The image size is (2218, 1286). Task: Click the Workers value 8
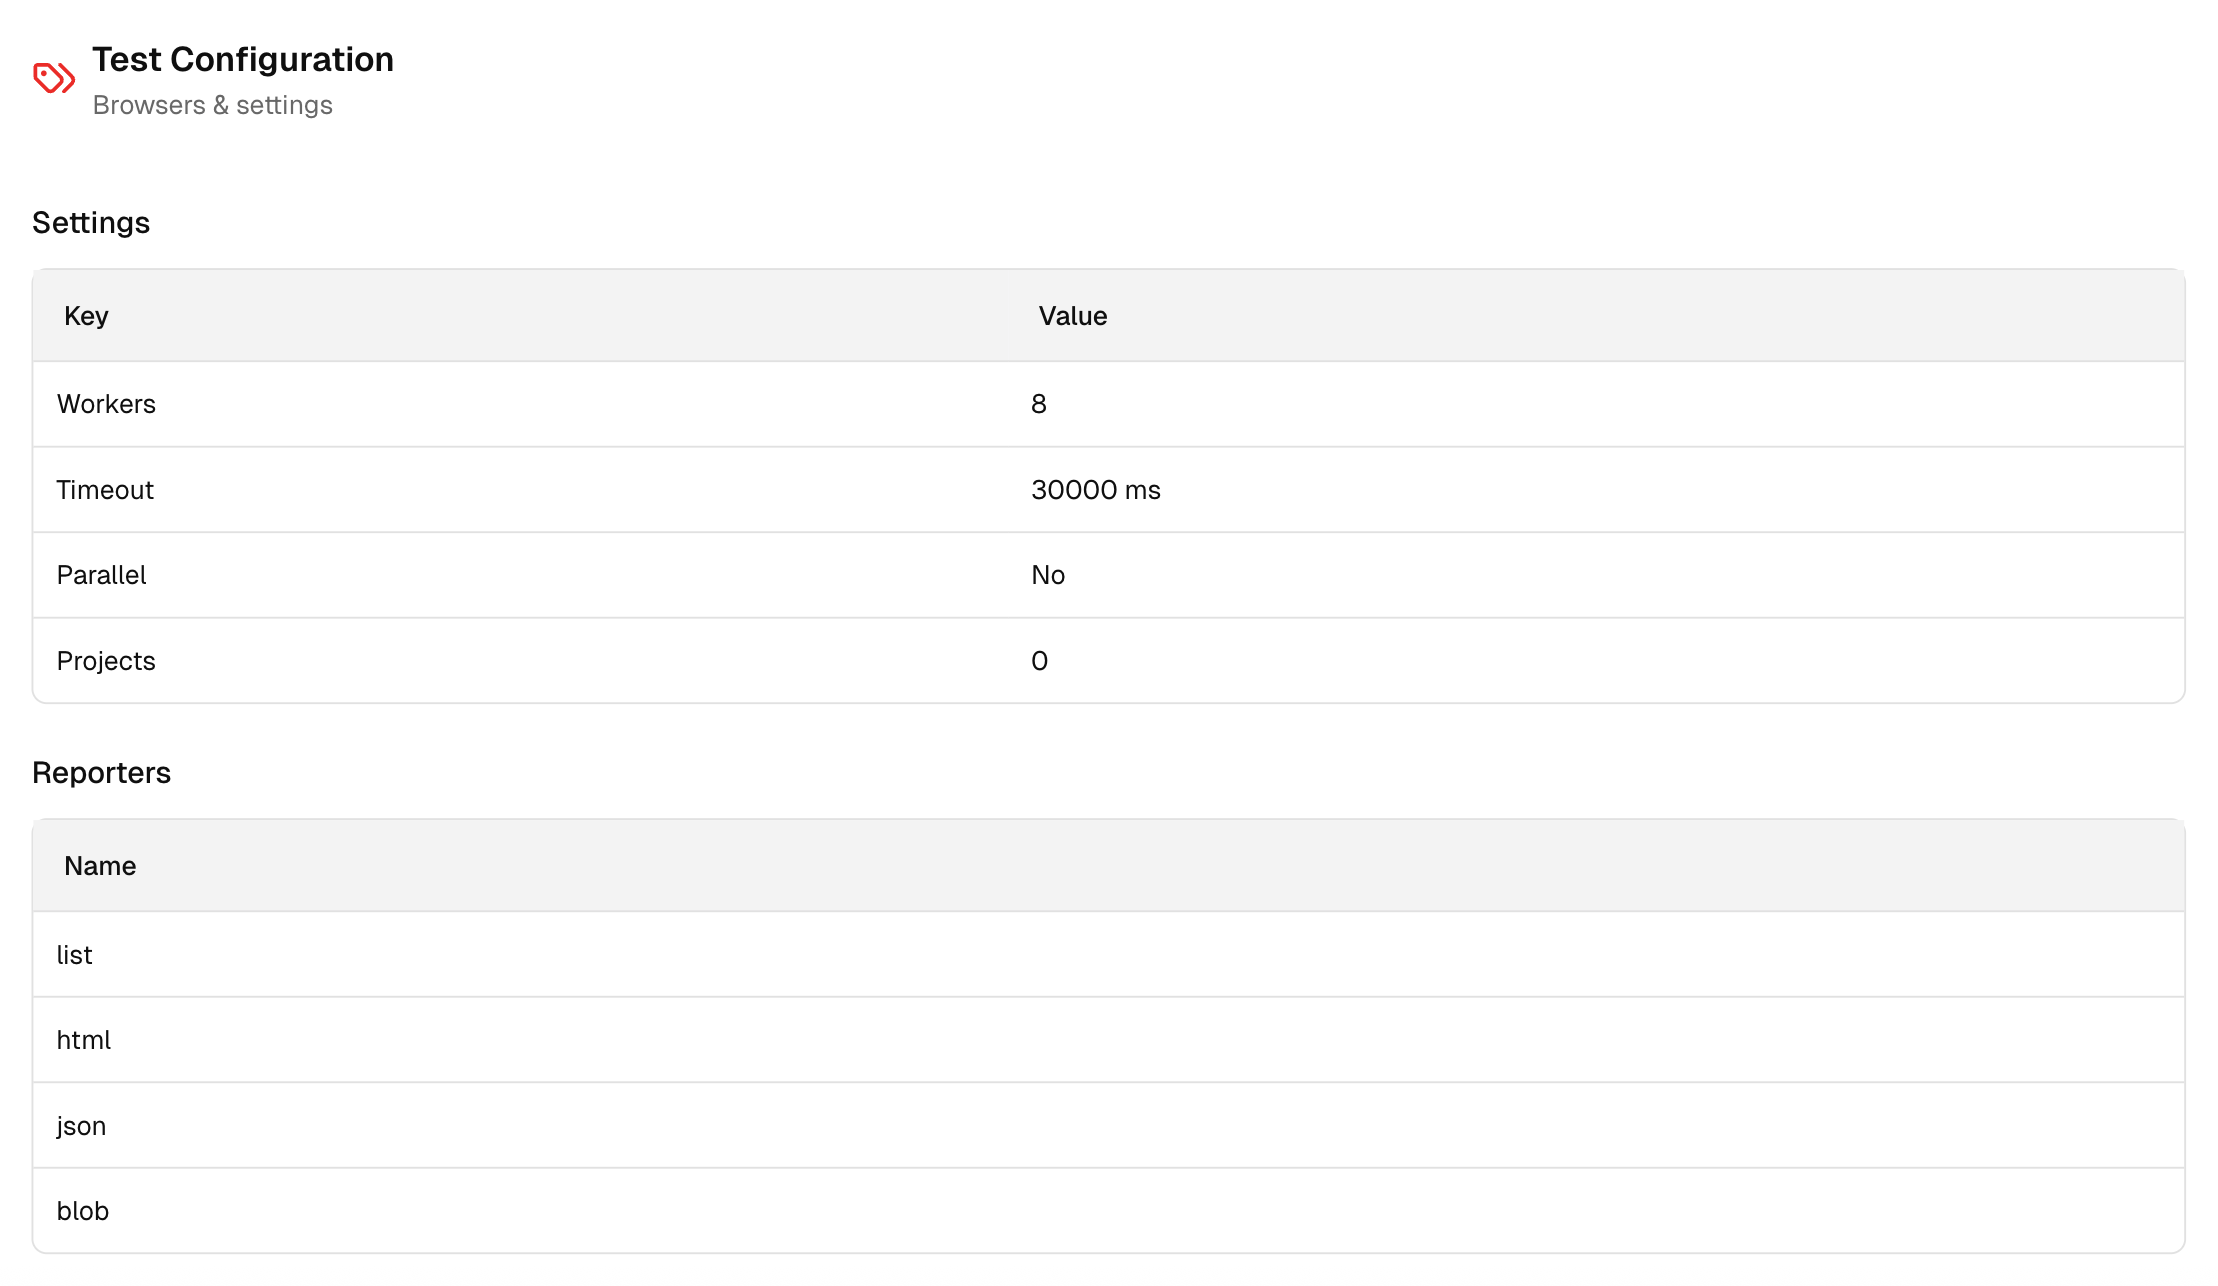pyautogui.click(x=1039, y=404)
